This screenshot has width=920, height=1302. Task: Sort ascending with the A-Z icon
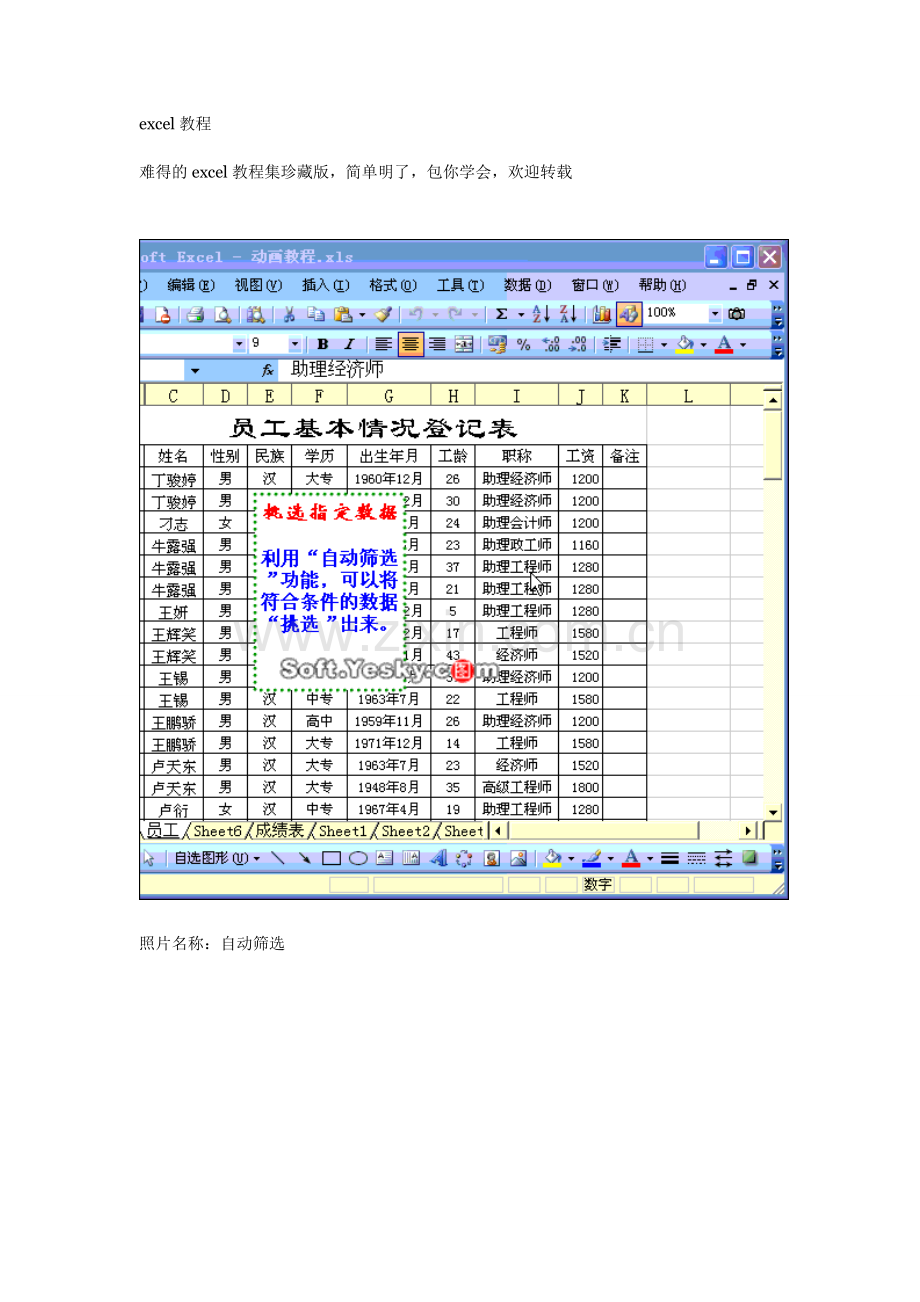(x=541, y=314)
